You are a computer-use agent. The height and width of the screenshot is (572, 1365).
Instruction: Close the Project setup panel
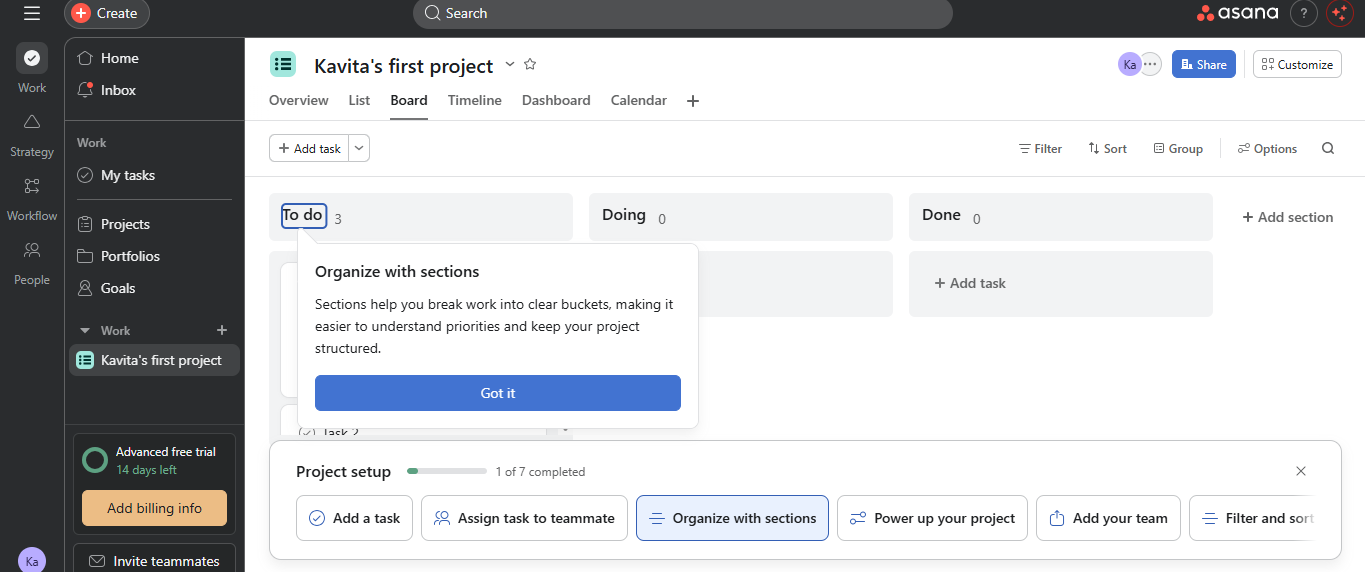pyautogui.click(x=1301, y=471)
